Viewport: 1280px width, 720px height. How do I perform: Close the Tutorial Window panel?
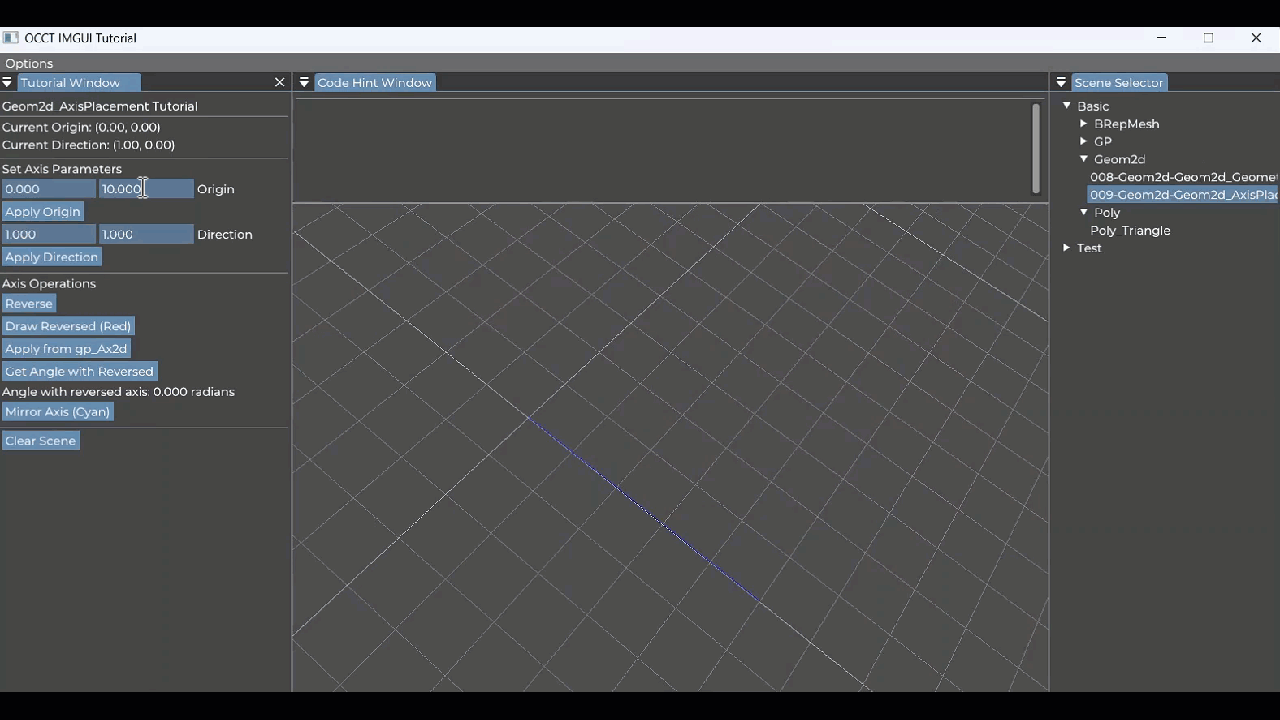pyautogui.click(x=279, y=82)
